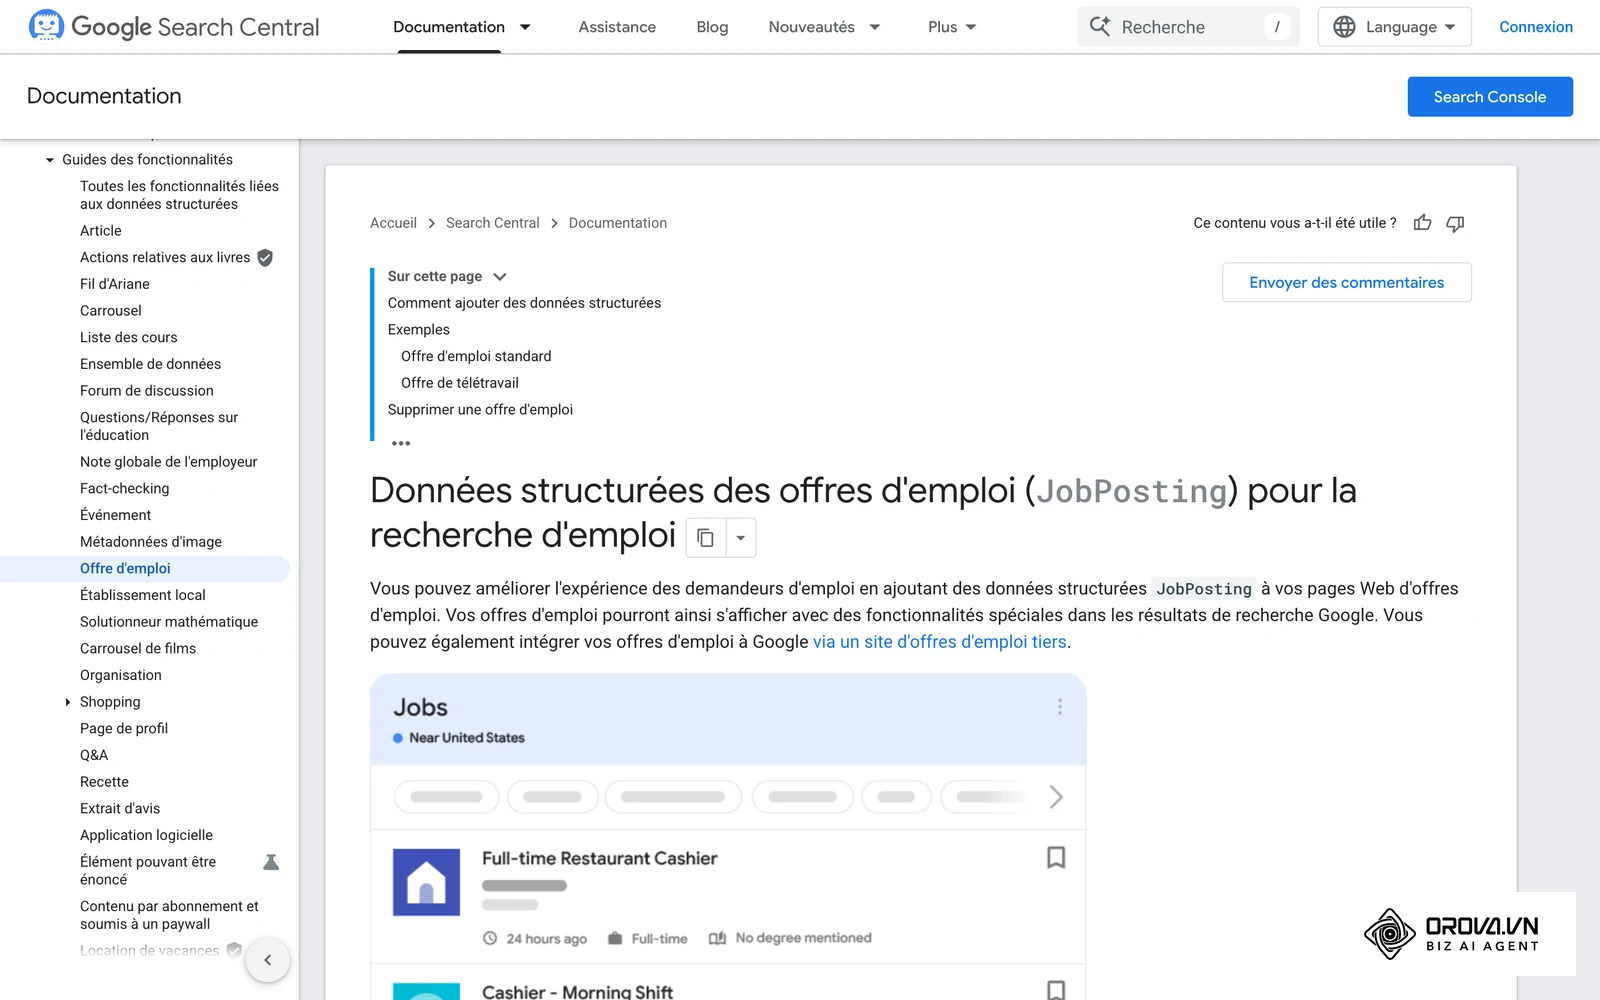Collapse the sidebar with the chevron button
The image size is (1600, 1000).
(x=267, y=960)
